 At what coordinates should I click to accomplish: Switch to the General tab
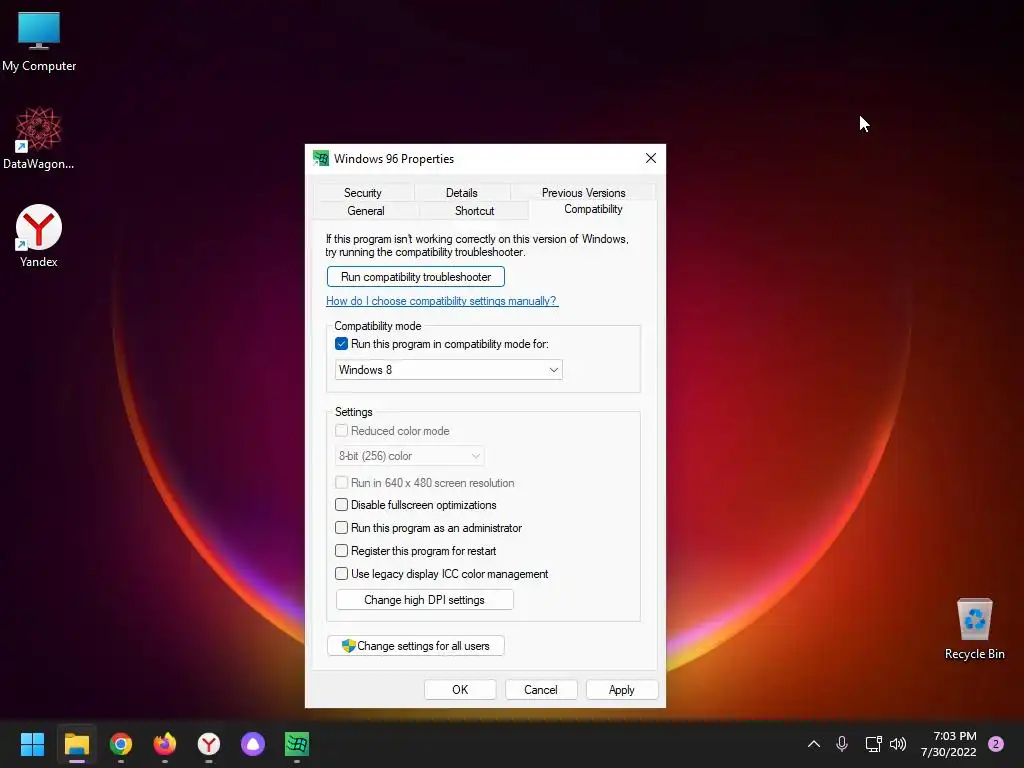[x=366, y=211]
